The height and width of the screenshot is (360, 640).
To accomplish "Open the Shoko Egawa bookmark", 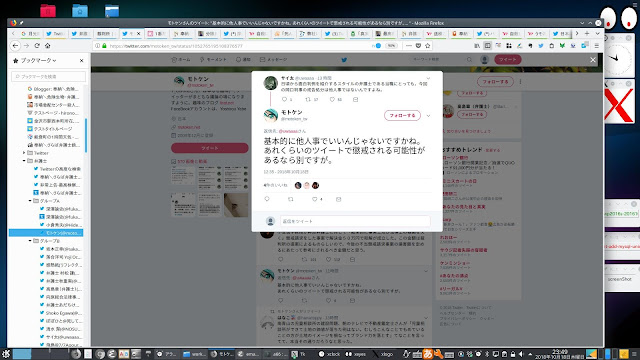I will pos(61,313).
